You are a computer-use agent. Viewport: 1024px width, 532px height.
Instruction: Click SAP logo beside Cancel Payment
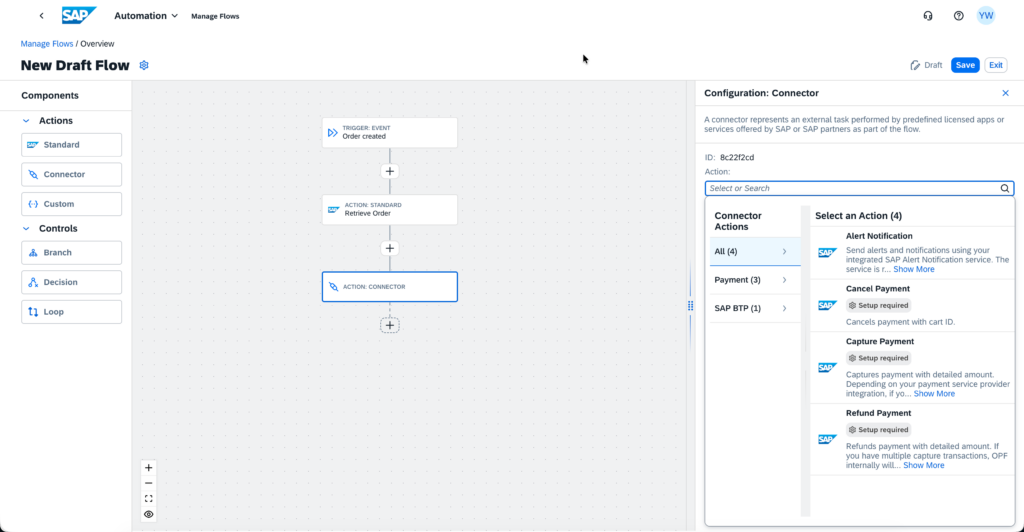point(827,305)
